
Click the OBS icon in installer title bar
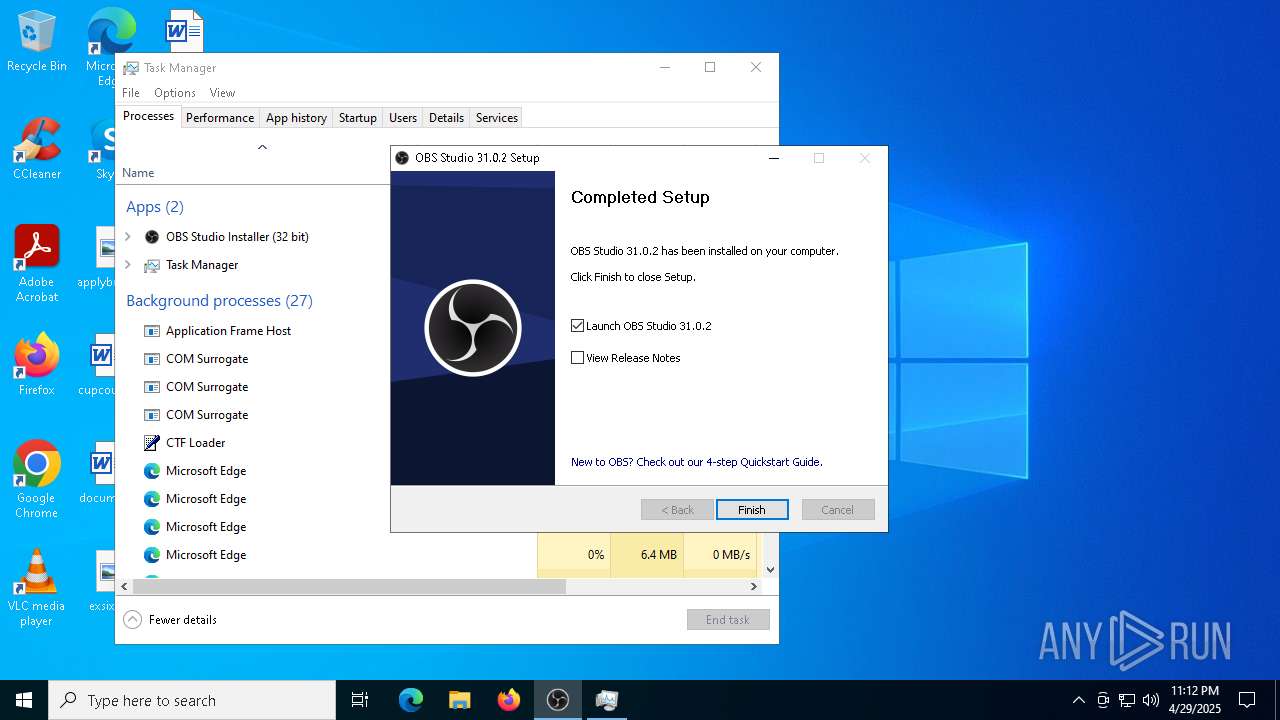coord(402,158)
